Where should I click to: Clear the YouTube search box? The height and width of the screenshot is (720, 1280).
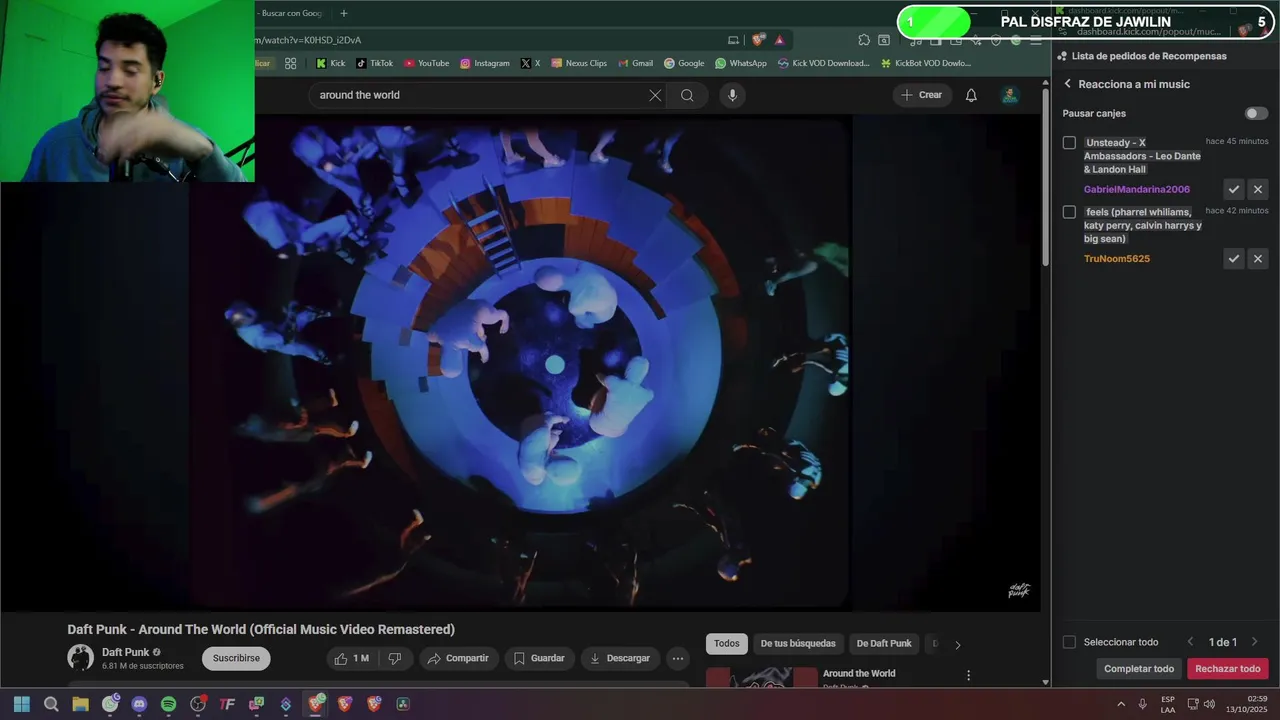tap(655, 95)
